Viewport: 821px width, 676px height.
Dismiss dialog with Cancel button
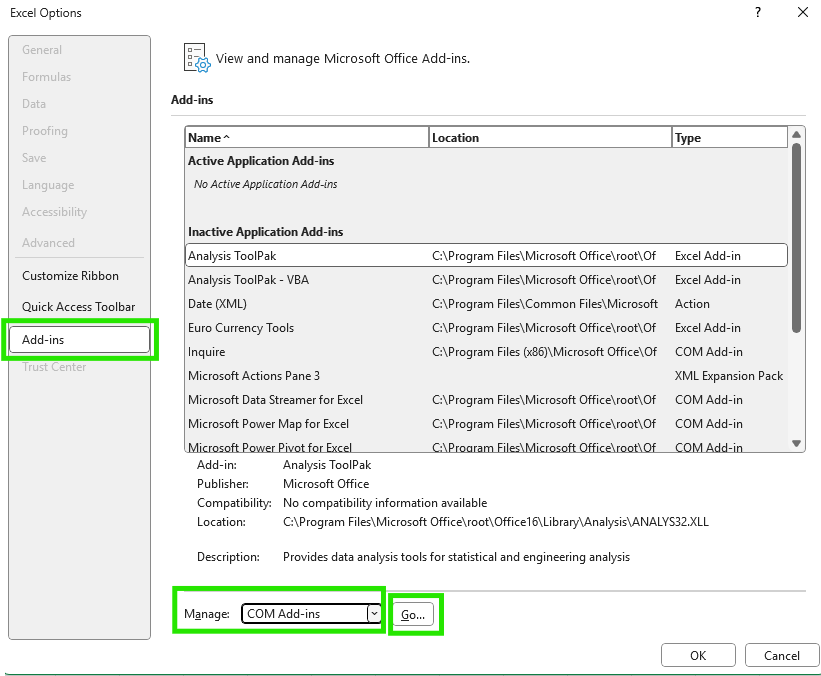pos(782,656)
